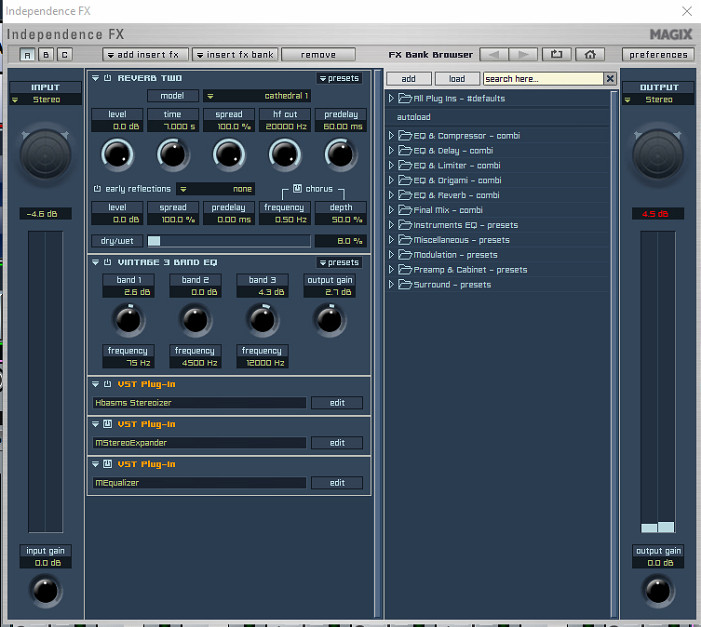Viewport: 701px width, 627px height.
Task: Toggle Reverb Two power button
Action: [108, 78]
